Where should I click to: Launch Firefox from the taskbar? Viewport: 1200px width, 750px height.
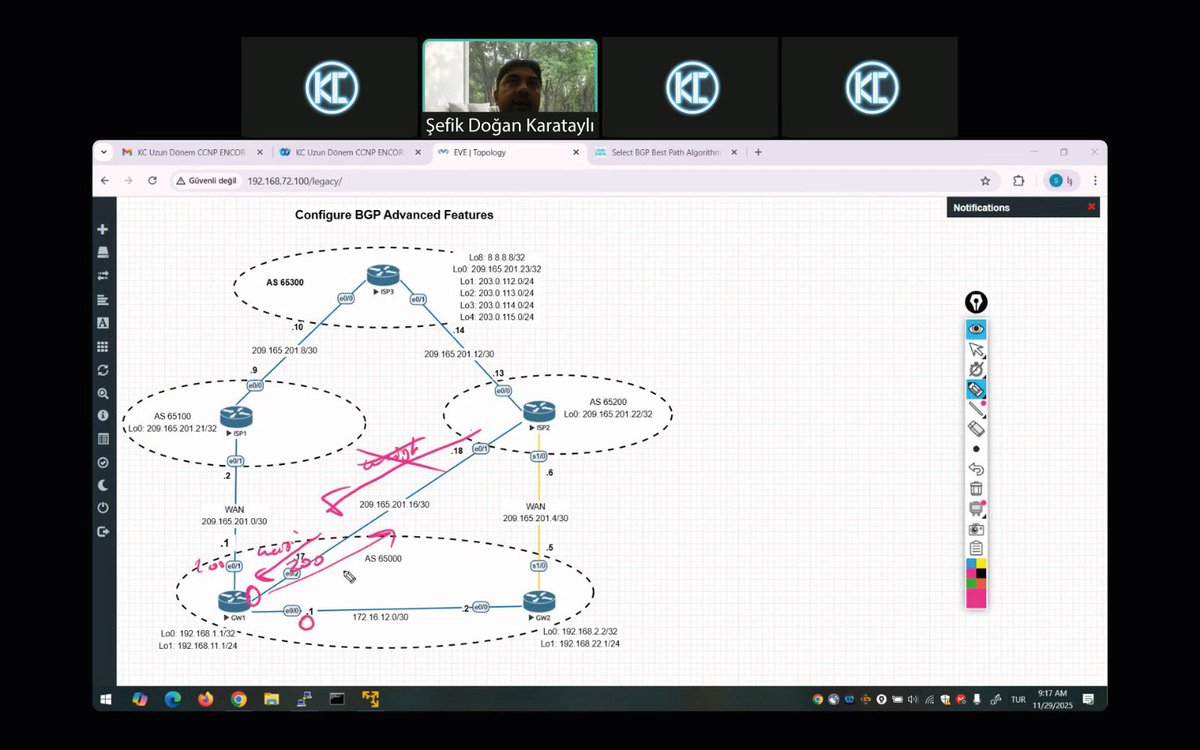pos(205,699)
